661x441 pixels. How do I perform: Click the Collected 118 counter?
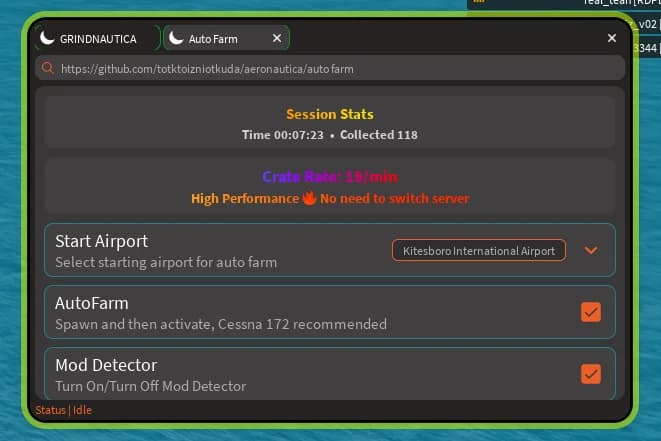379,135
